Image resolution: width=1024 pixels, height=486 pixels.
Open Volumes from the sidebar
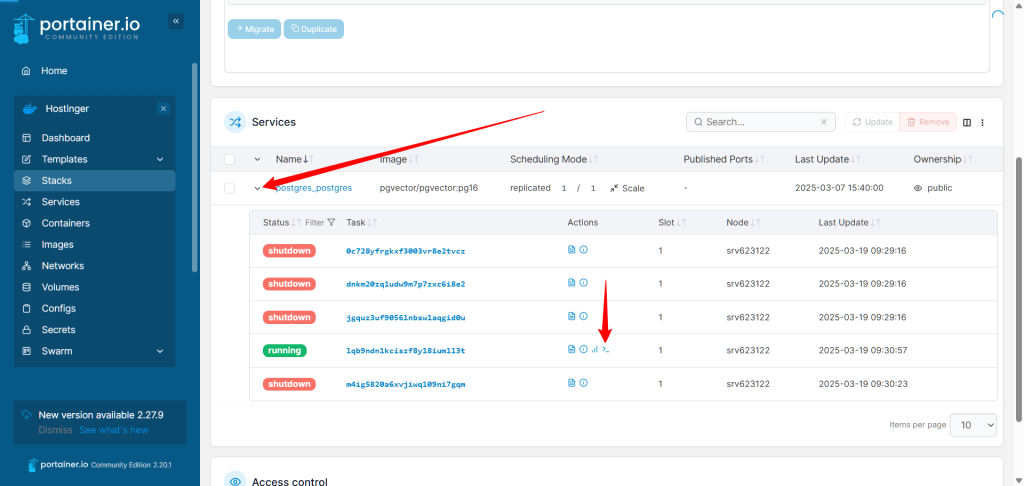(59, 287)
